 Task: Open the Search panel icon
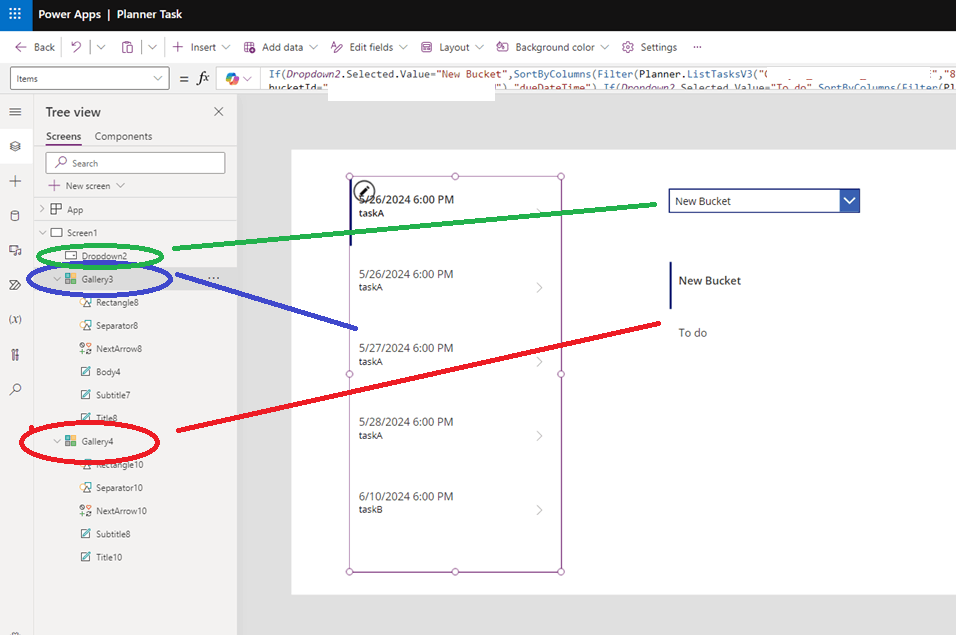15,389
